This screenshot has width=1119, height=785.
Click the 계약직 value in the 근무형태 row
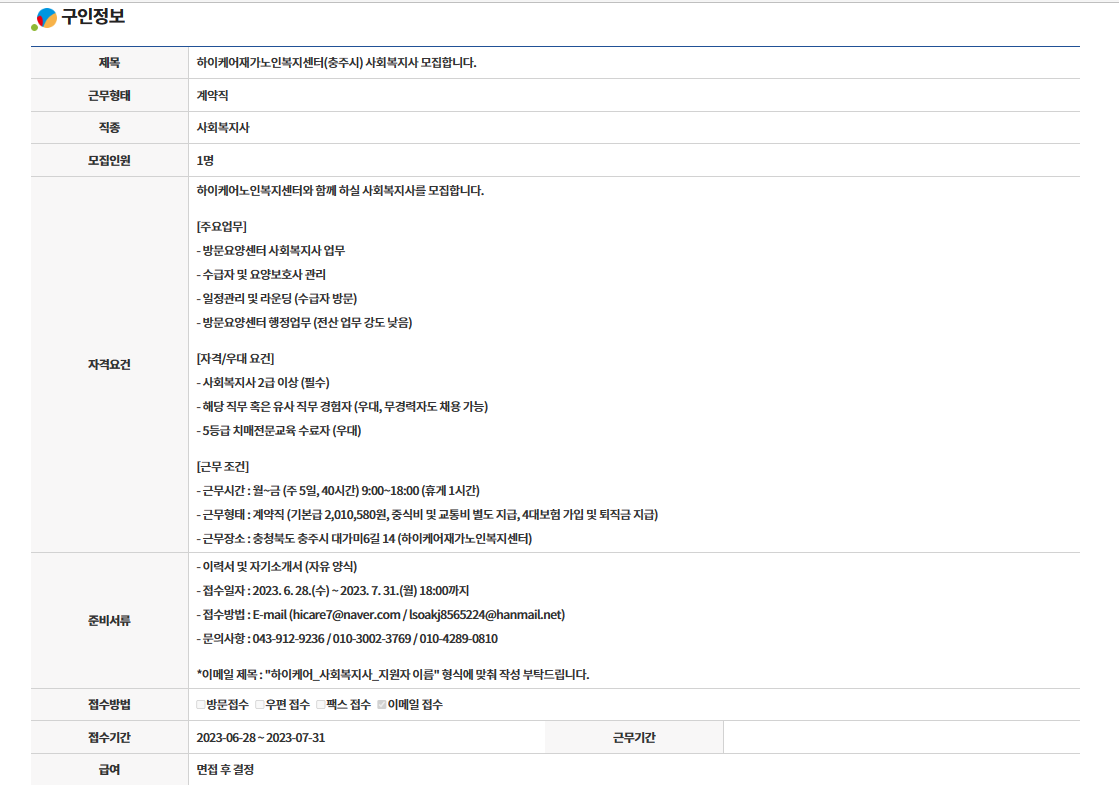(213, 96)
